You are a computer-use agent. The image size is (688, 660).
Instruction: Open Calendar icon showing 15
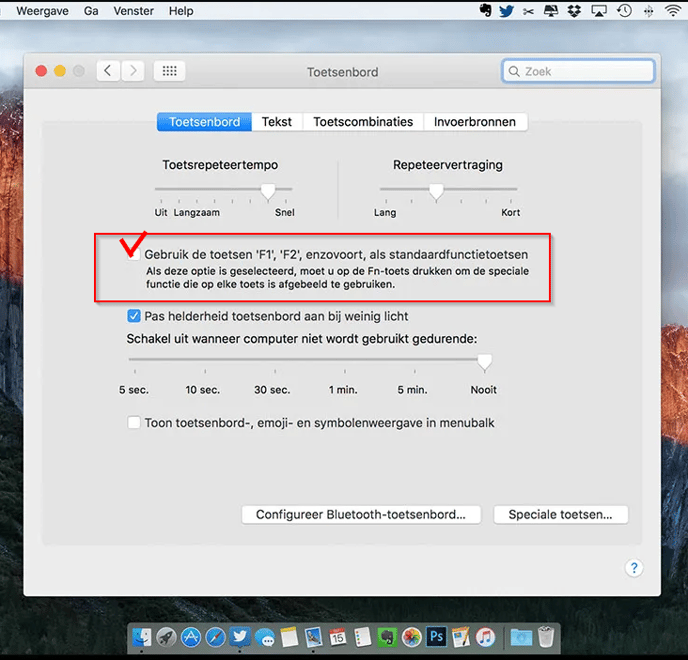(x=337, y=637)
